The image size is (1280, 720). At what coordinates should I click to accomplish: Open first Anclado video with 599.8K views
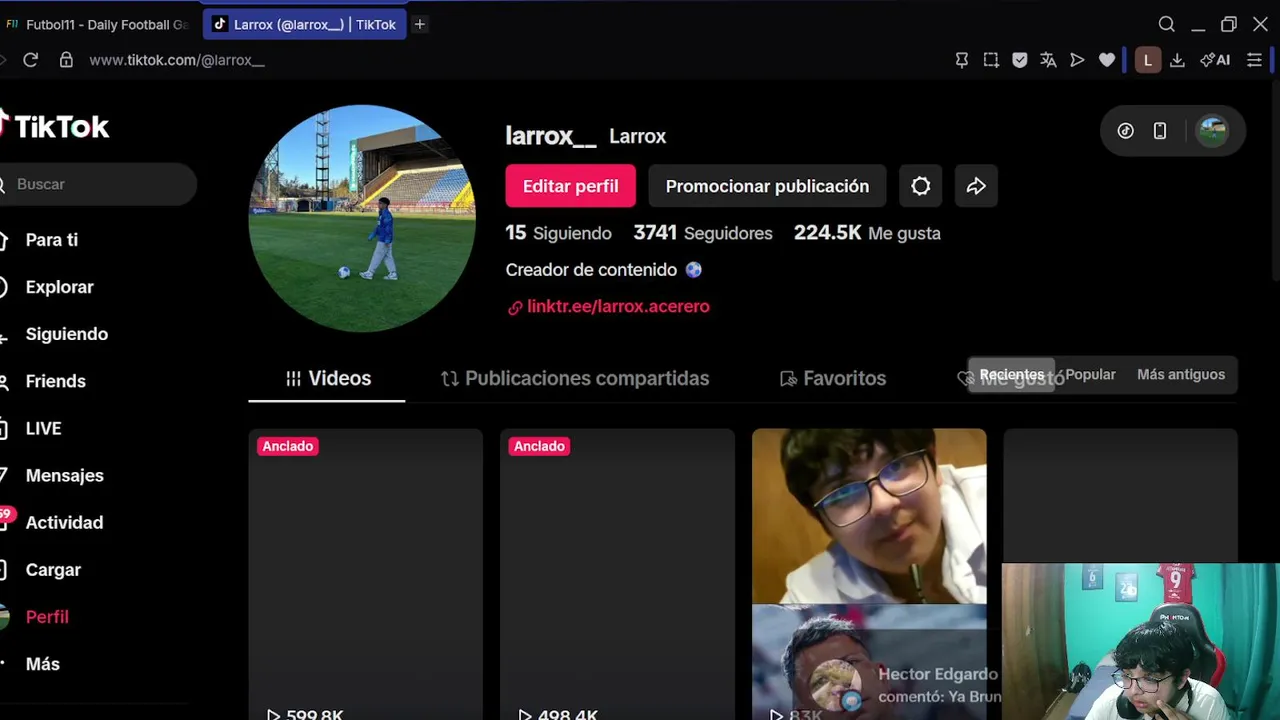(366, 574)
